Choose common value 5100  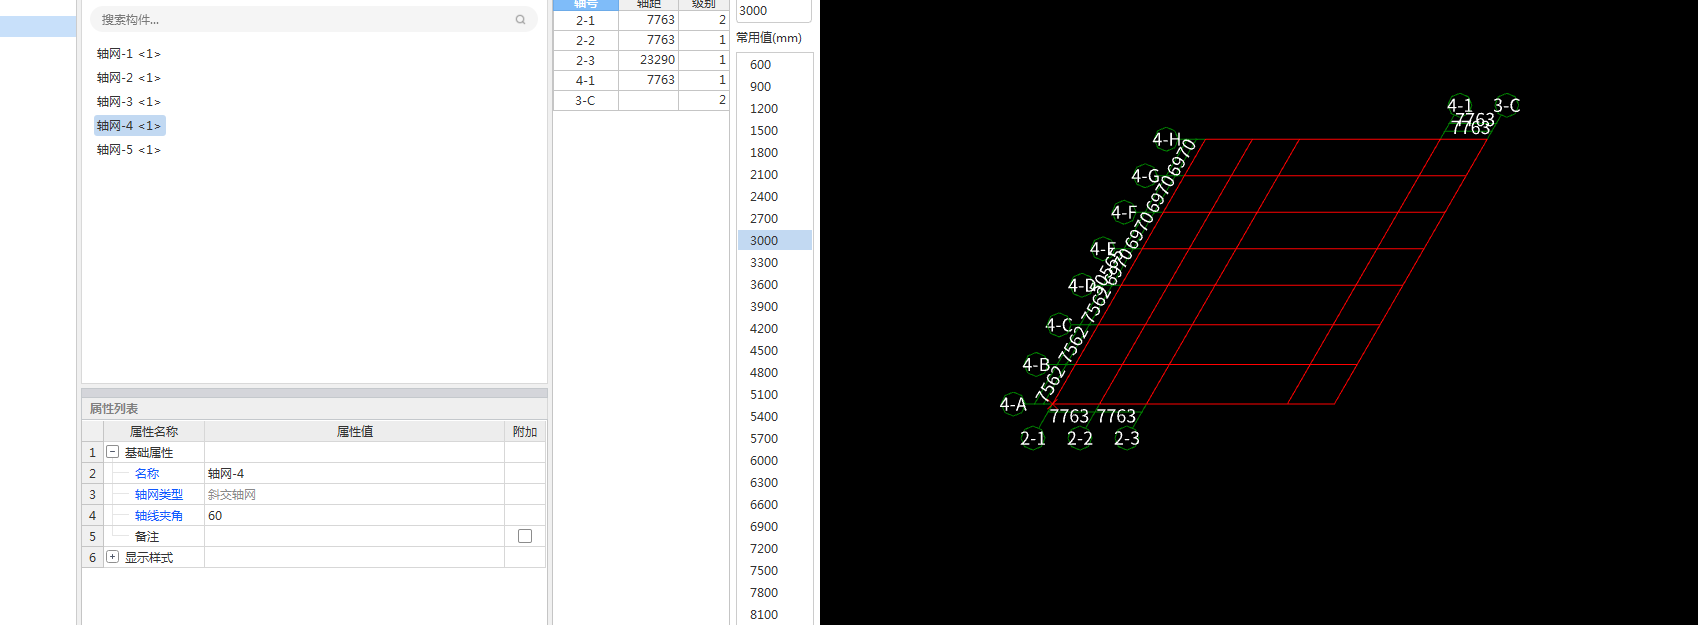774,395
